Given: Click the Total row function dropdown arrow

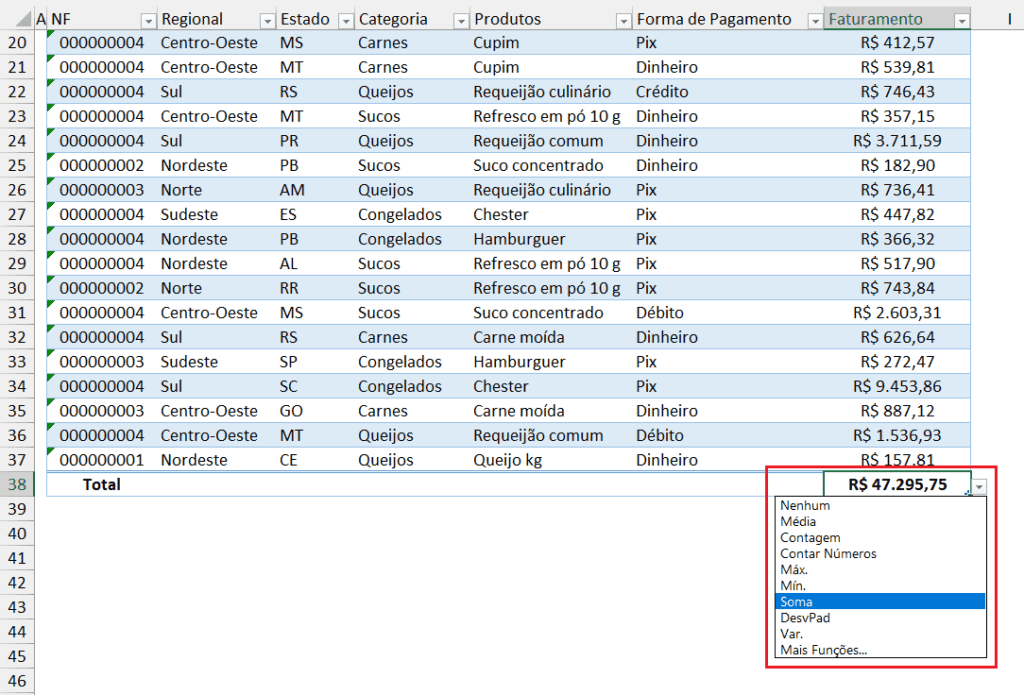Looking at the screenshot, I should pos(980,485).
